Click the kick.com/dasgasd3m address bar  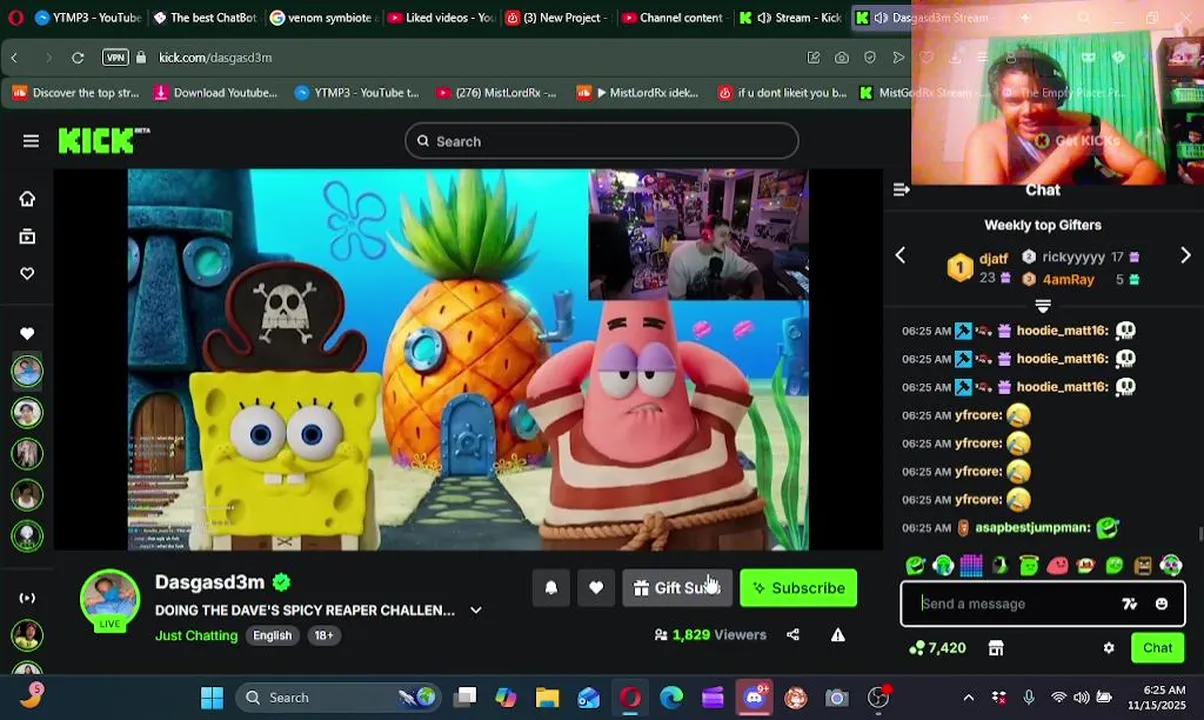tap(215, 58)
